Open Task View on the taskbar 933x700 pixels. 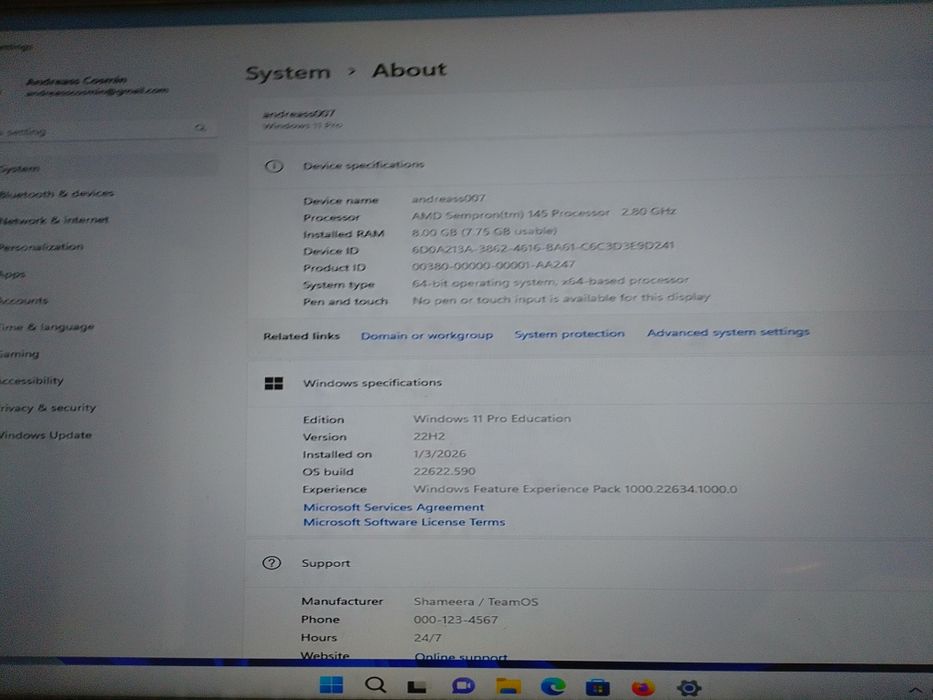pyautogui.click(x=417, y=687)
